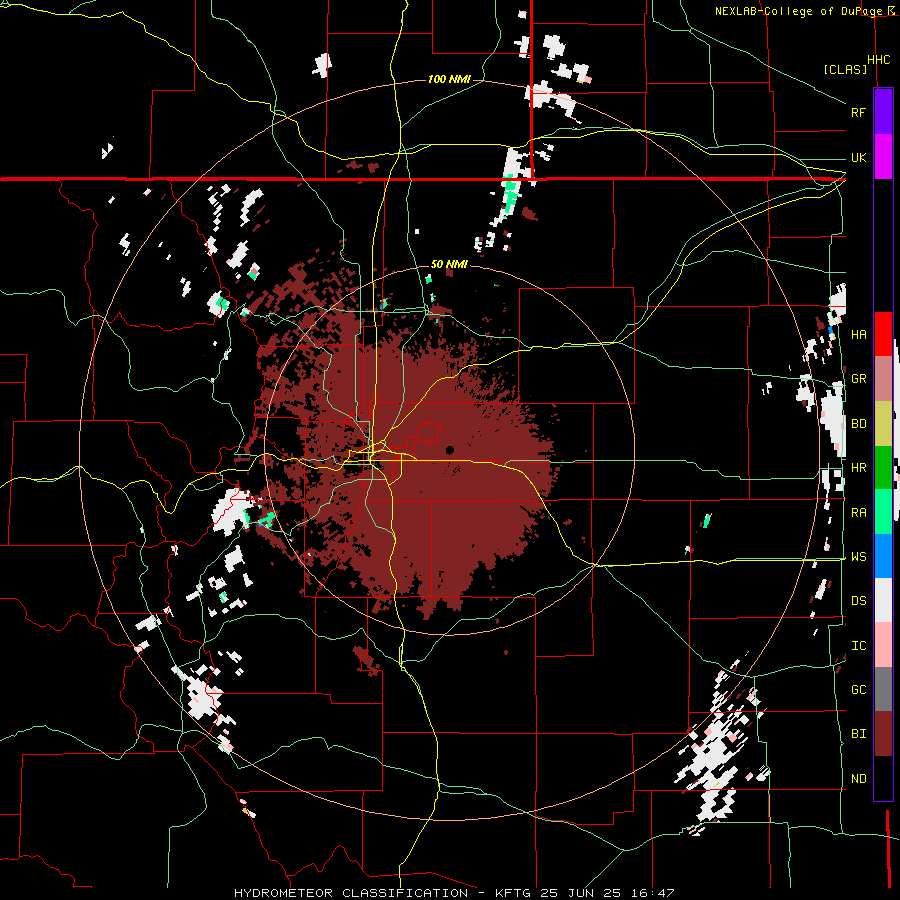Viewport: 900px width, 900px height.
Task: Pick the WS blue legend block
Action: [883, 556]
